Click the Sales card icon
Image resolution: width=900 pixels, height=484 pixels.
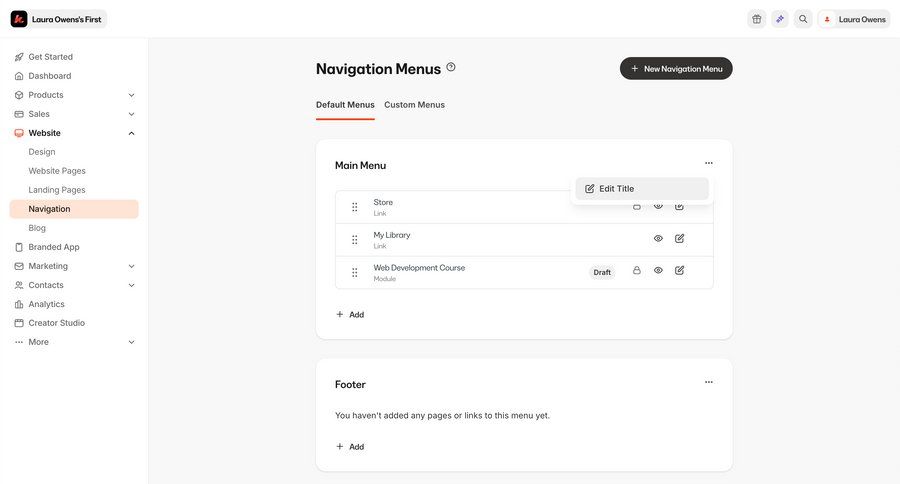click(19, 114)
